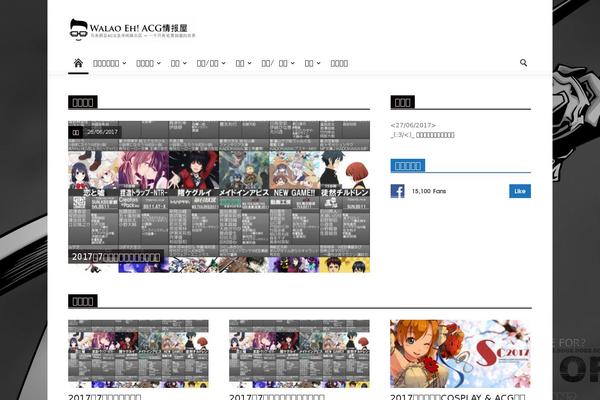Expand the second slash-separated dropdown menu
The height and width of the screenshot is (400, 600).
tap(278, 64)
